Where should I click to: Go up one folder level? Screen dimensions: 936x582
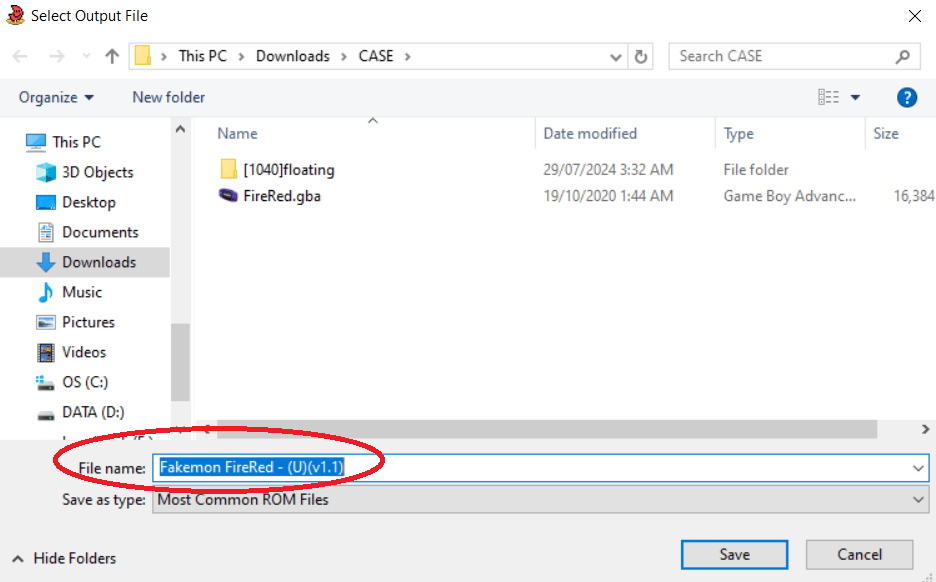coord(111,56)
